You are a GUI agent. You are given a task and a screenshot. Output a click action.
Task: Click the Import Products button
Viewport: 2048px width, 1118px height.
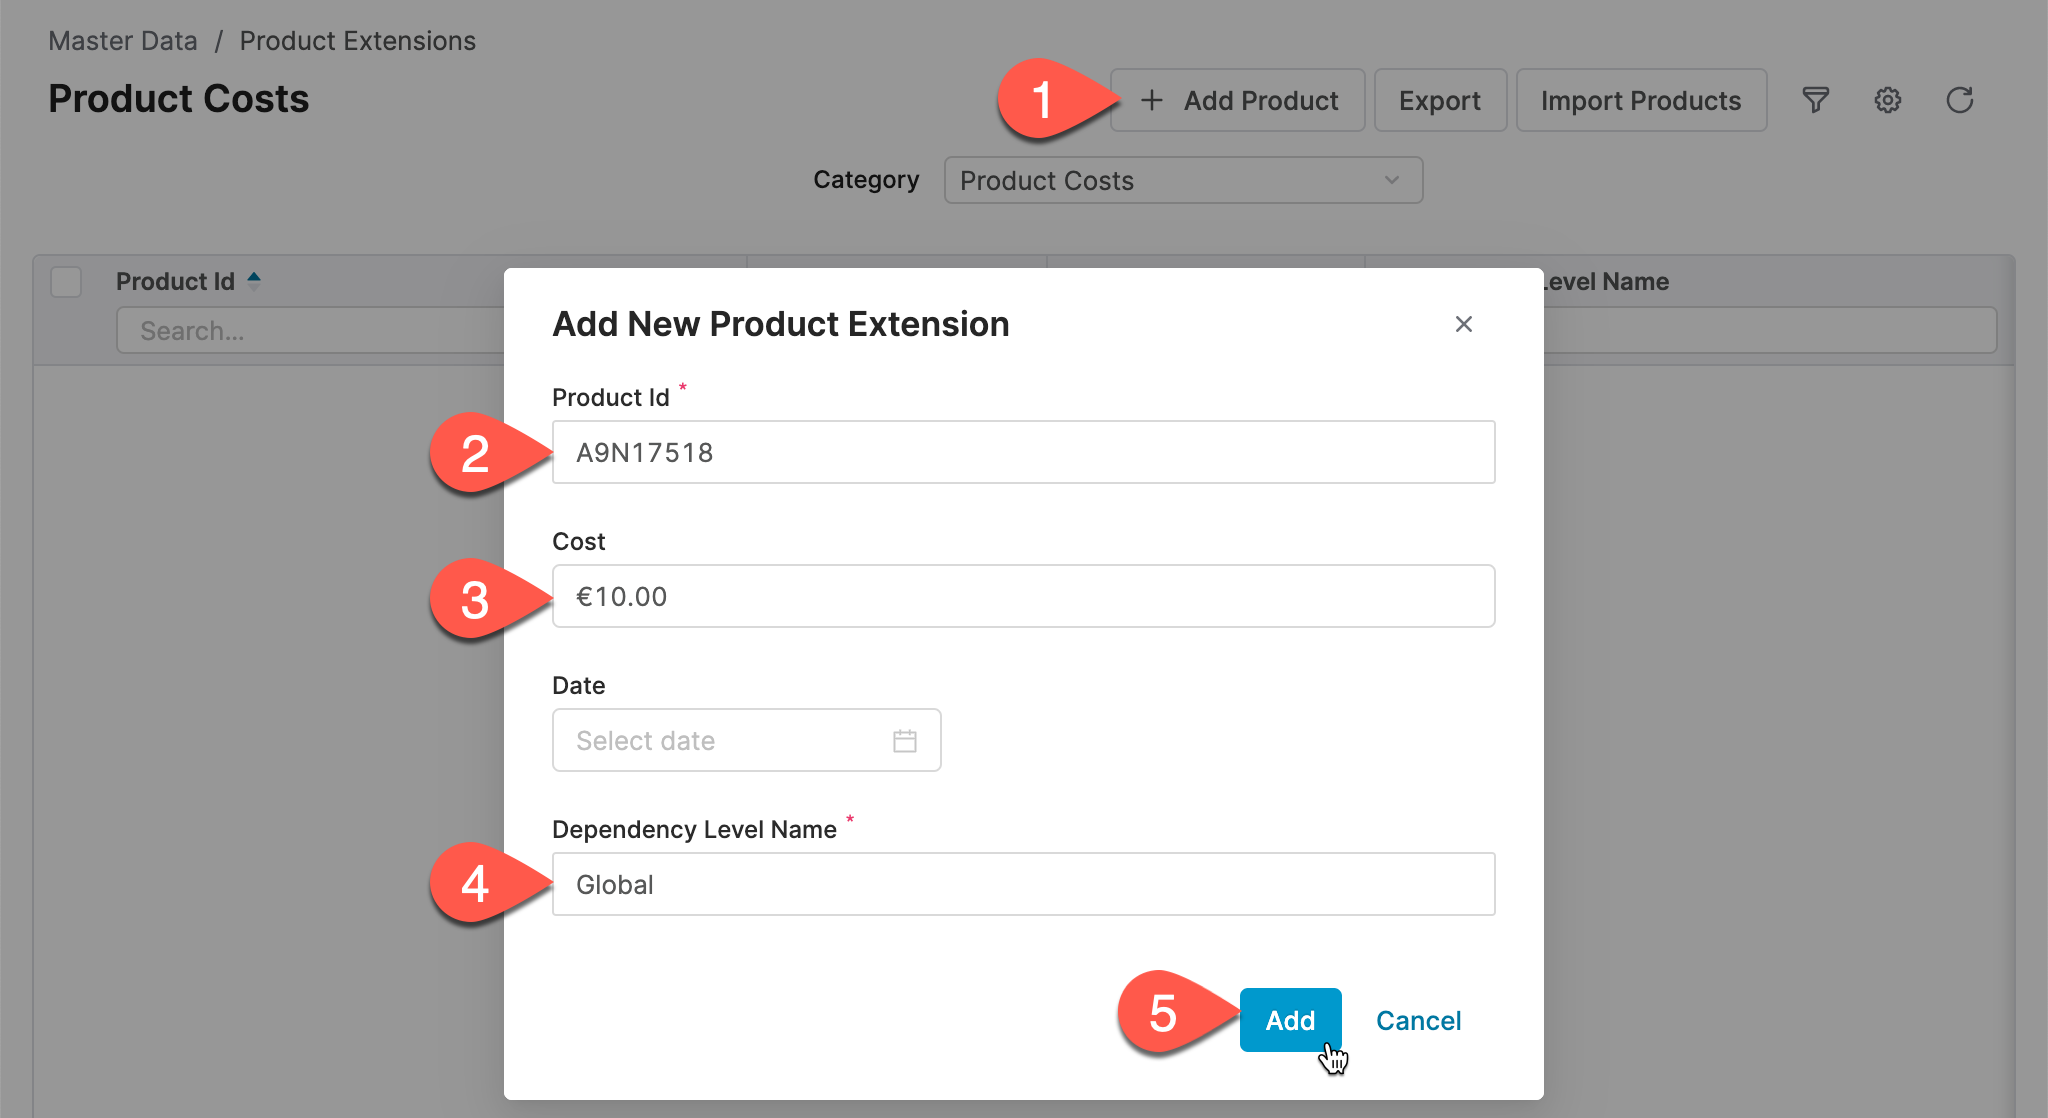coord(1641,100)
